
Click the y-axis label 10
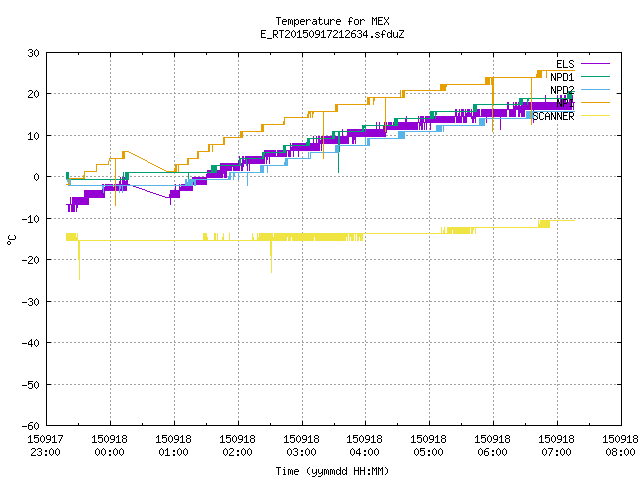[33, 136]
